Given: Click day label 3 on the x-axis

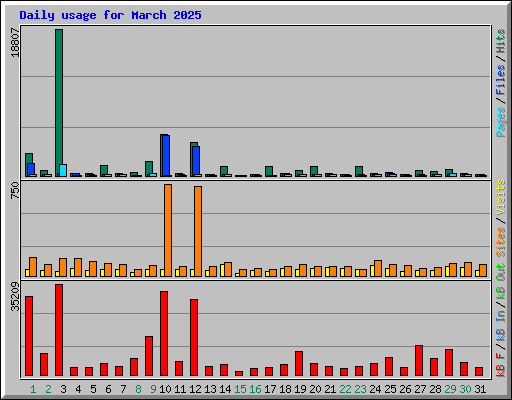Looking at the screenshot, I should tap(63, 389).
